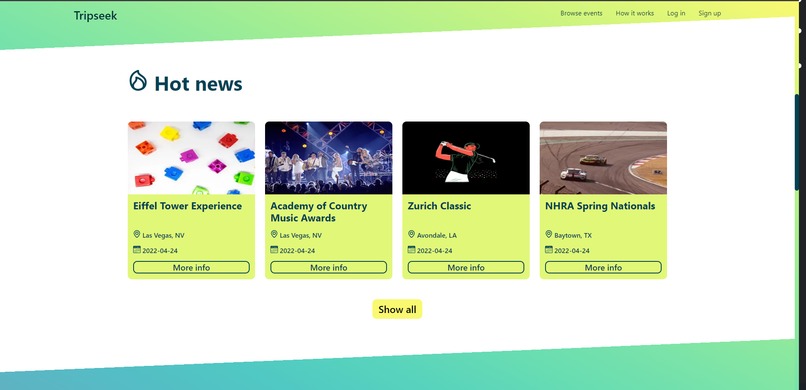Click location pin icon on Country Music Awards card
This screenshot has height=390, width=806.
pyautogui.click(x=274, y=234)
